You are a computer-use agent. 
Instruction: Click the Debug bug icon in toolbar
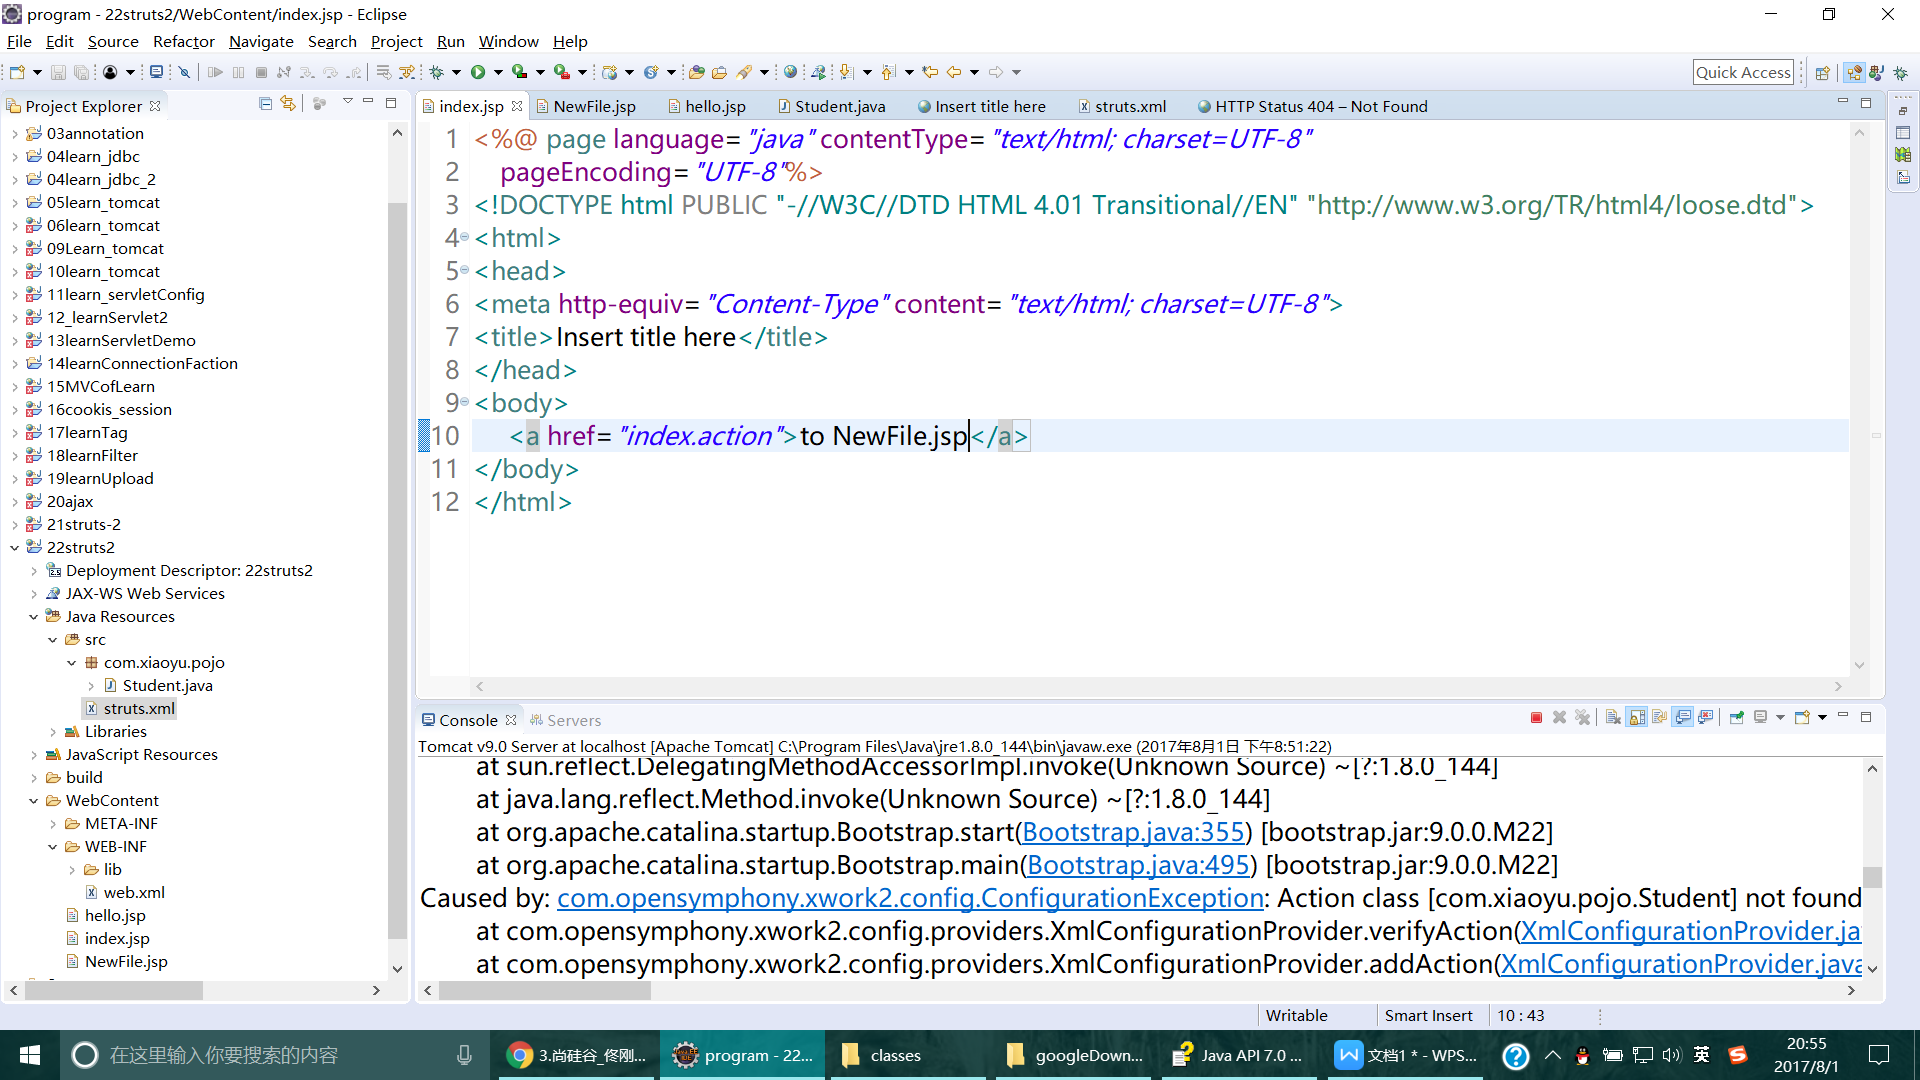tap(436, 72)
